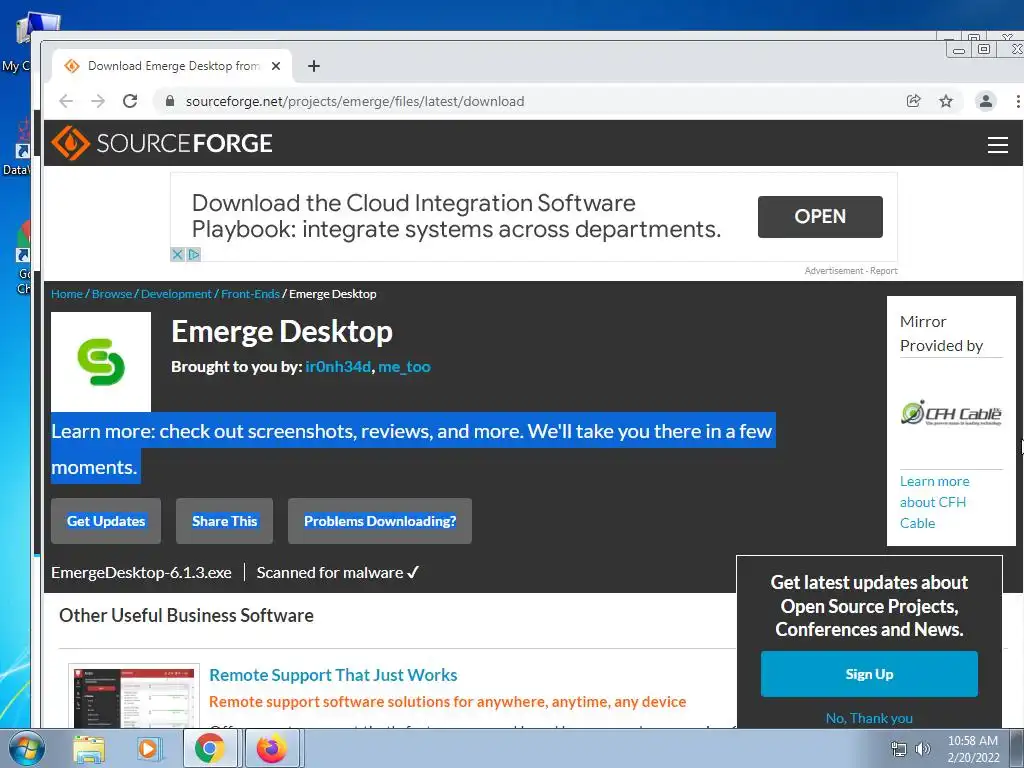Open Windows Media Player from taskbar
This screenshot has width=1024, height=768.
point(148,748)
